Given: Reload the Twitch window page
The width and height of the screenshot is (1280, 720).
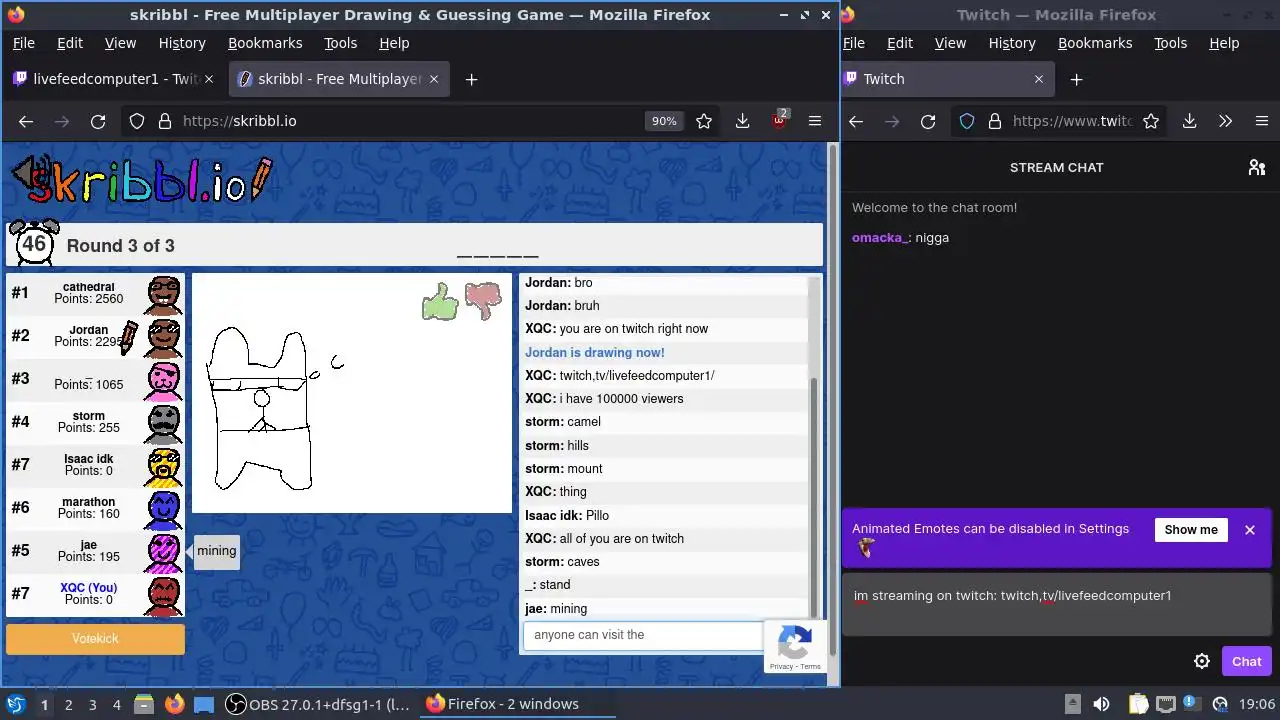Looking at the screenshot, I should (928, 121).
